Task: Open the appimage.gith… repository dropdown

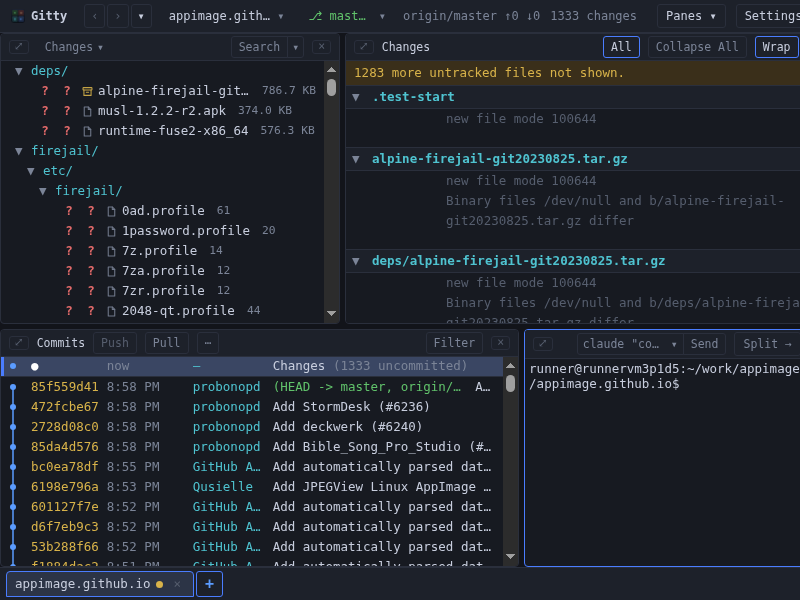Action: pyautogui.click(x=226, y=16)
